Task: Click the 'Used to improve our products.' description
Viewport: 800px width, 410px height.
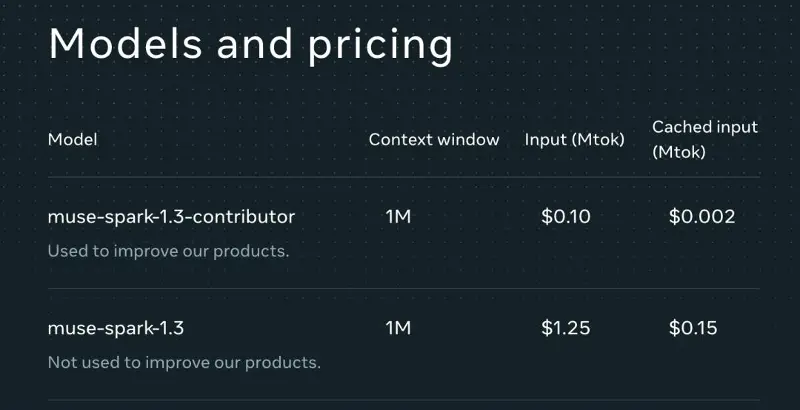Action: click(168, 251)
